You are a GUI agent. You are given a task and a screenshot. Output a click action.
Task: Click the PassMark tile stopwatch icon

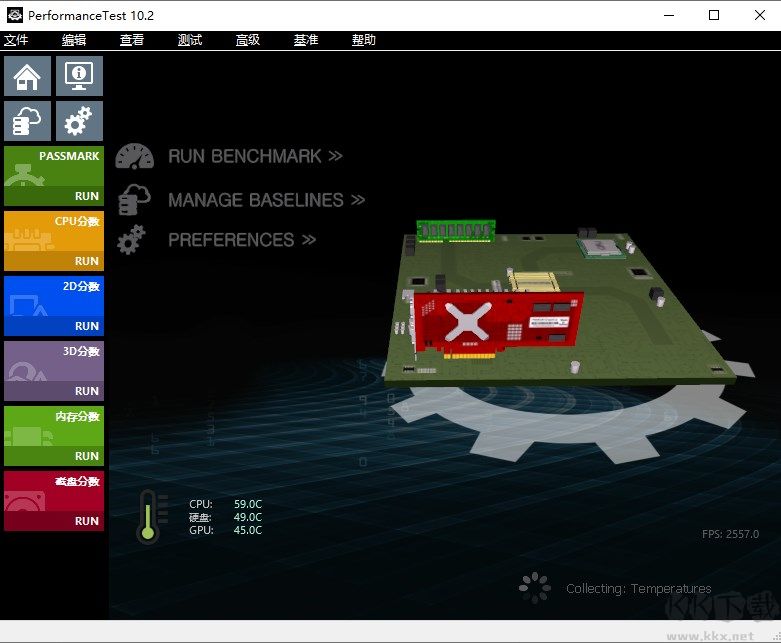pos(24,175)
